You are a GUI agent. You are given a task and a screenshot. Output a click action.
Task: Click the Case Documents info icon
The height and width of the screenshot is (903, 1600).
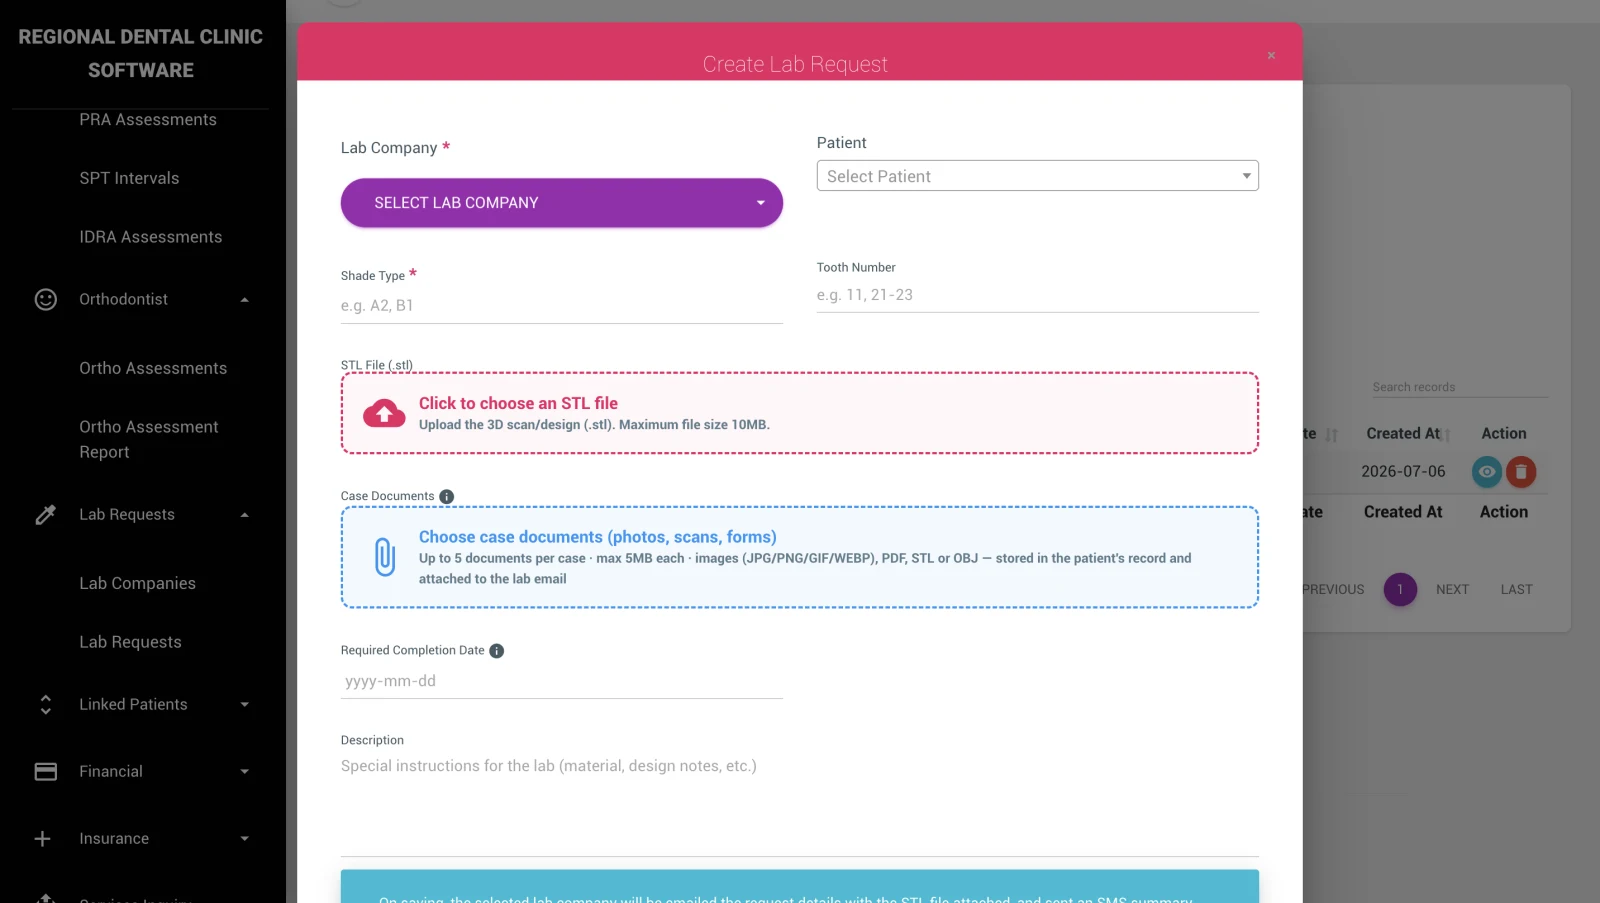[447, 497]
